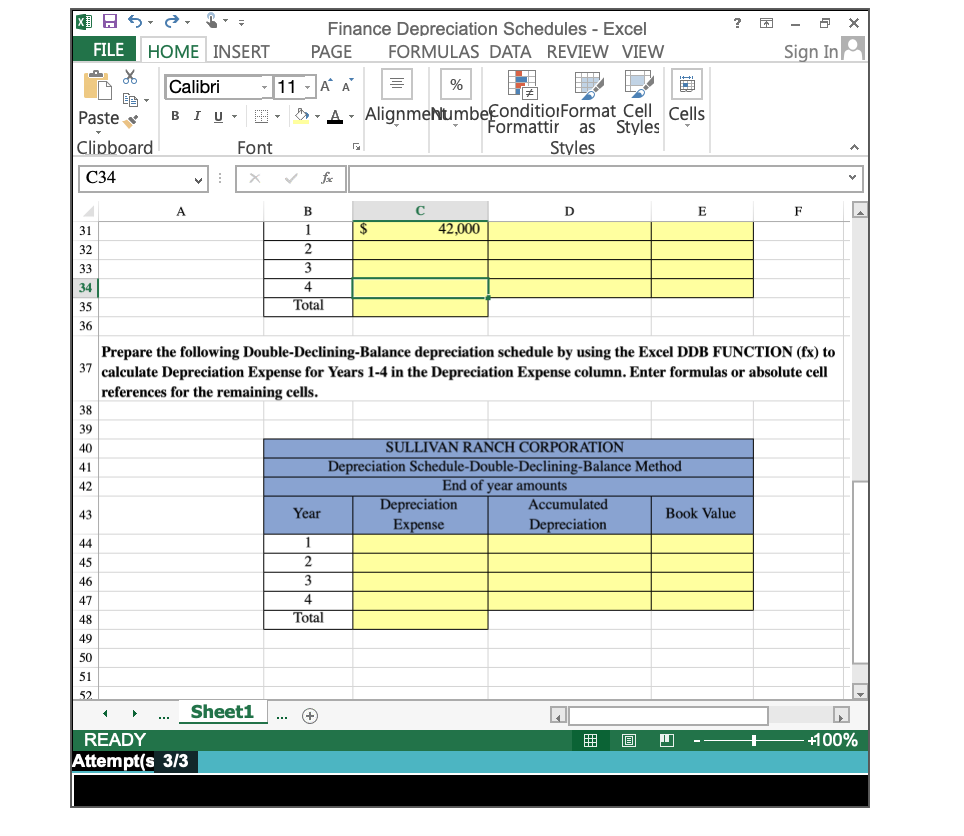Expand the Paste options arrow
The width and height of the screenshot is (964, 836).
point(98,132)
